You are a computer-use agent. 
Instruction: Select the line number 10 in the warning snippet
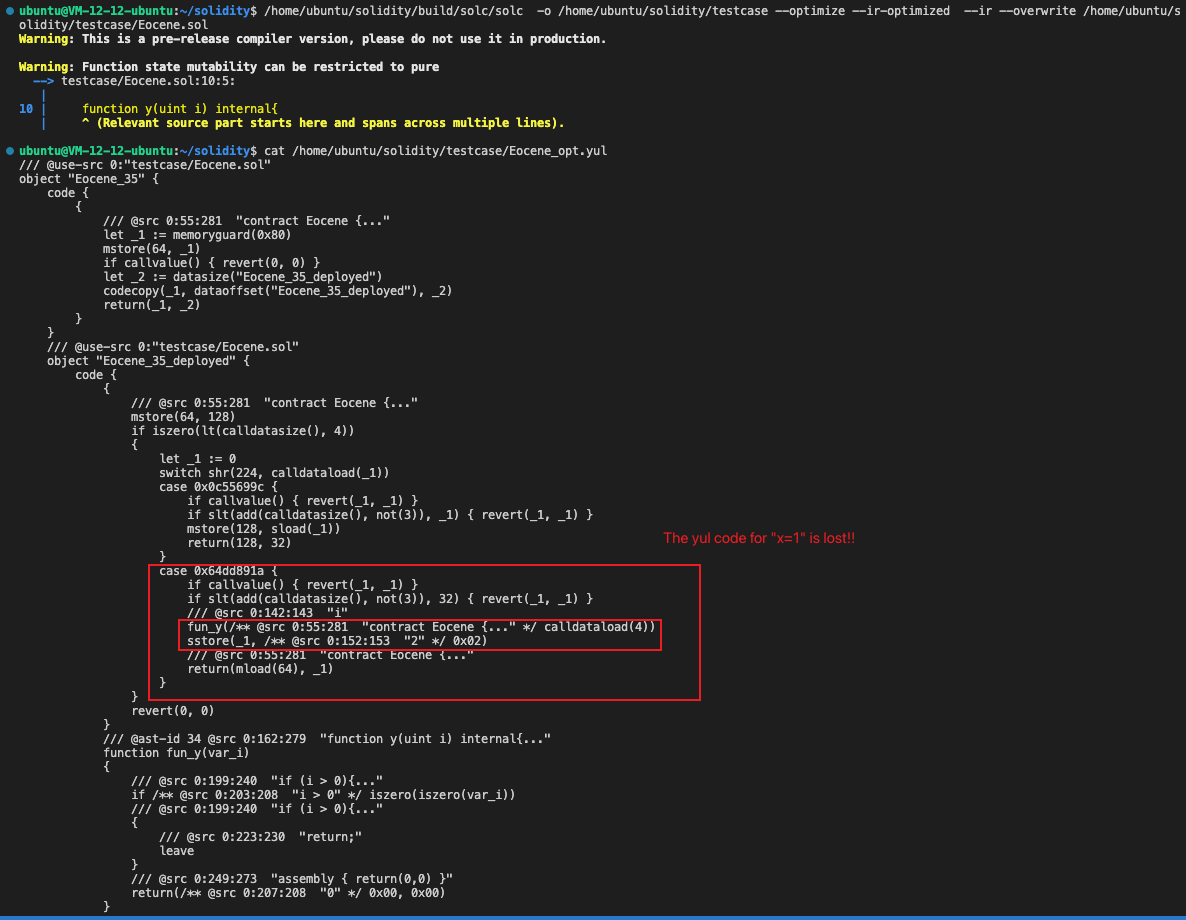(x=24, y=108)
